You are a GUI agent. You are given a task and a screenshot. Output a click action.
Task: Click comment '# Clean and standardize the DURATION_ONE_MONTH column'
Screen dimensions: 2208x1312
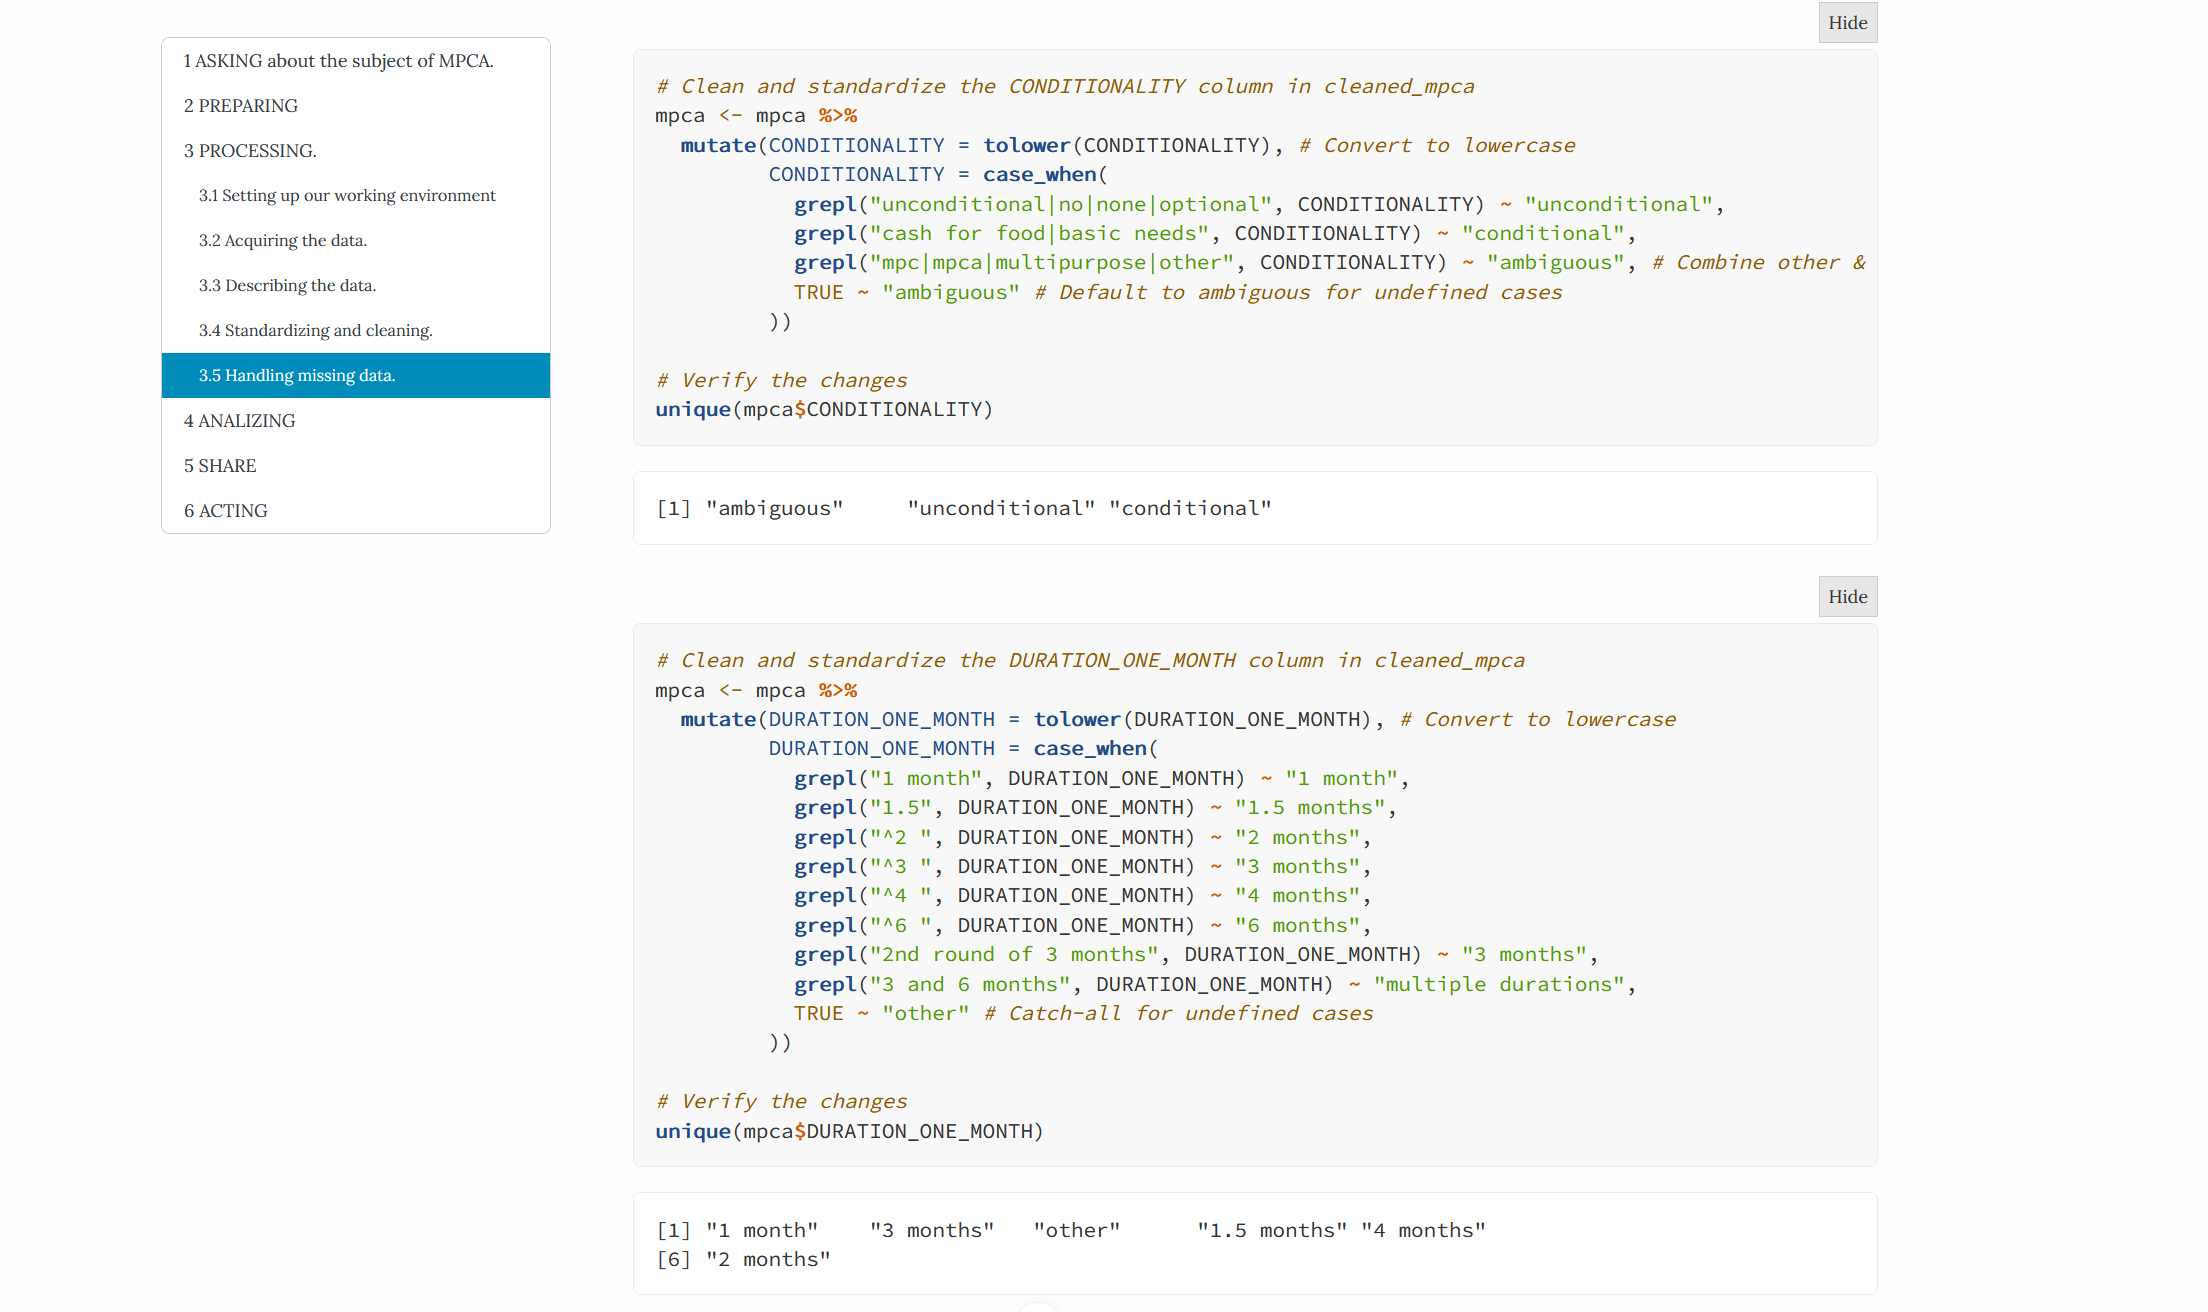point(1090,661)
